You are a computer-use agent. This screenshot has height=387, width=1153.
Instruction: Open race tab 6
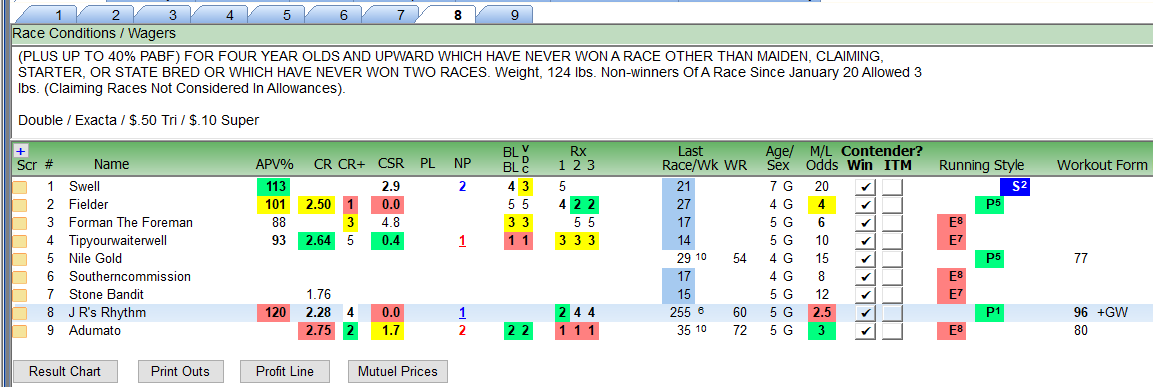point(343,15)
